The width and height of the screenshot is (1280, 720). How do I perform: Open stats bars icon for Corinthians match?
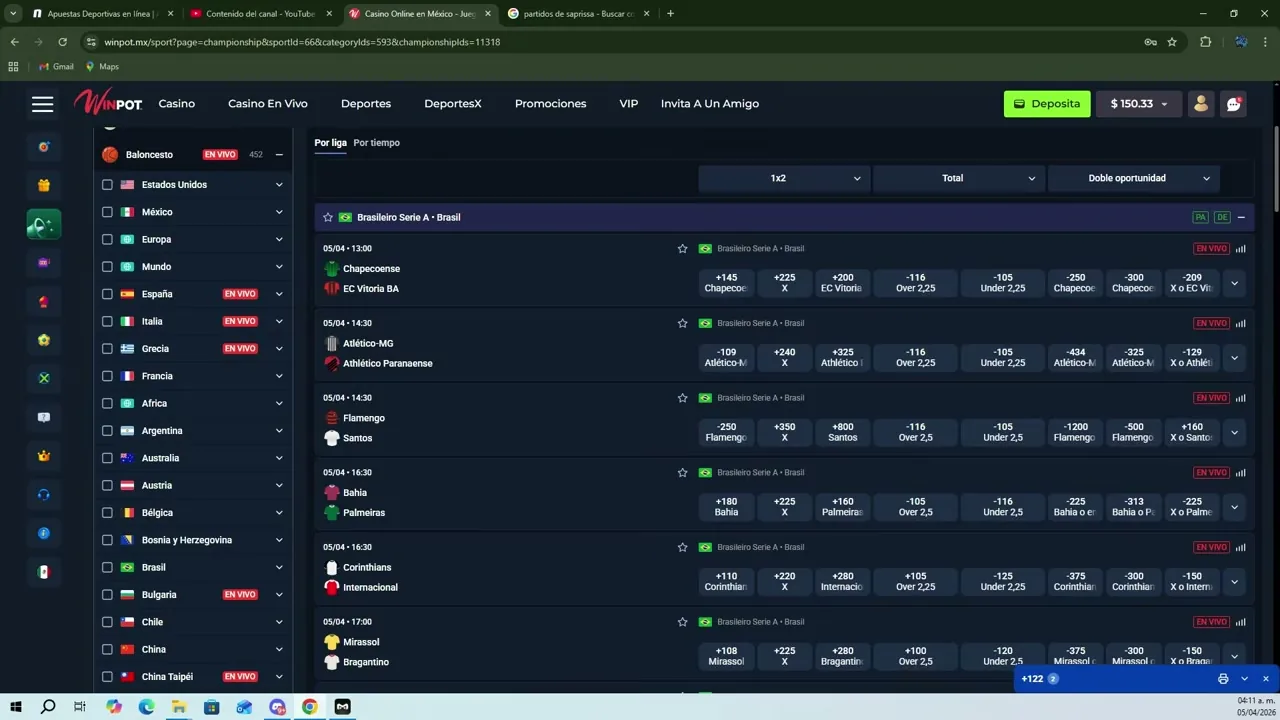pyautogui.click(x=1241, y=547)
